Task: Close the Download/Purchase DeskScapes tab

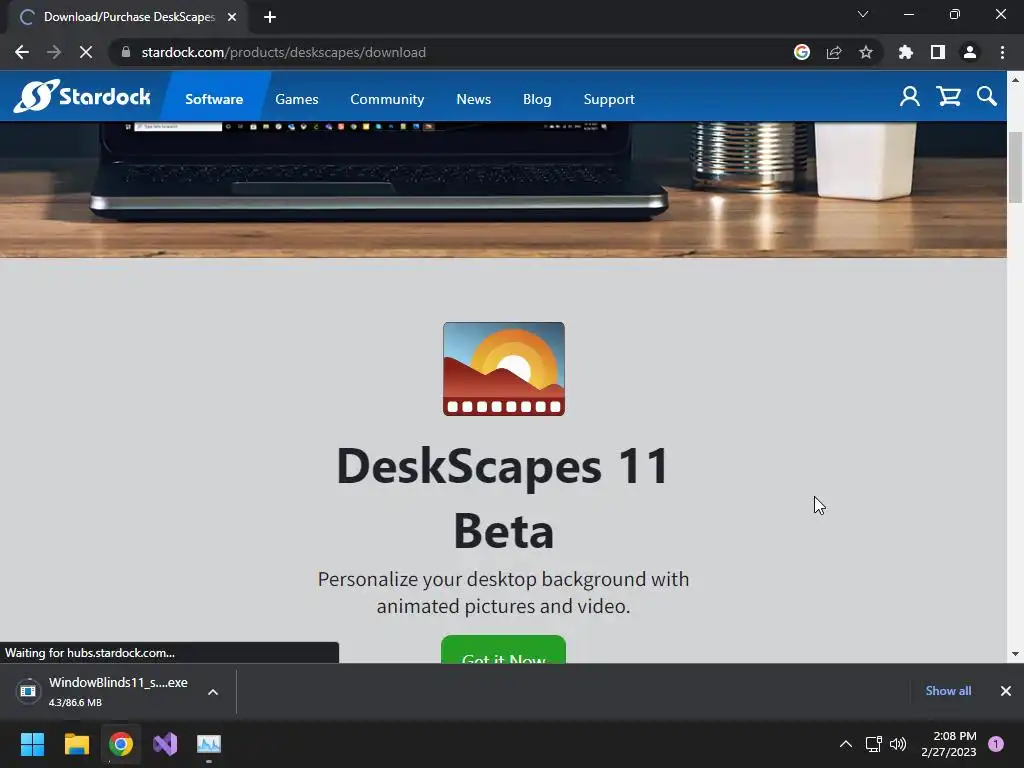Action: [x=232, y=17]
